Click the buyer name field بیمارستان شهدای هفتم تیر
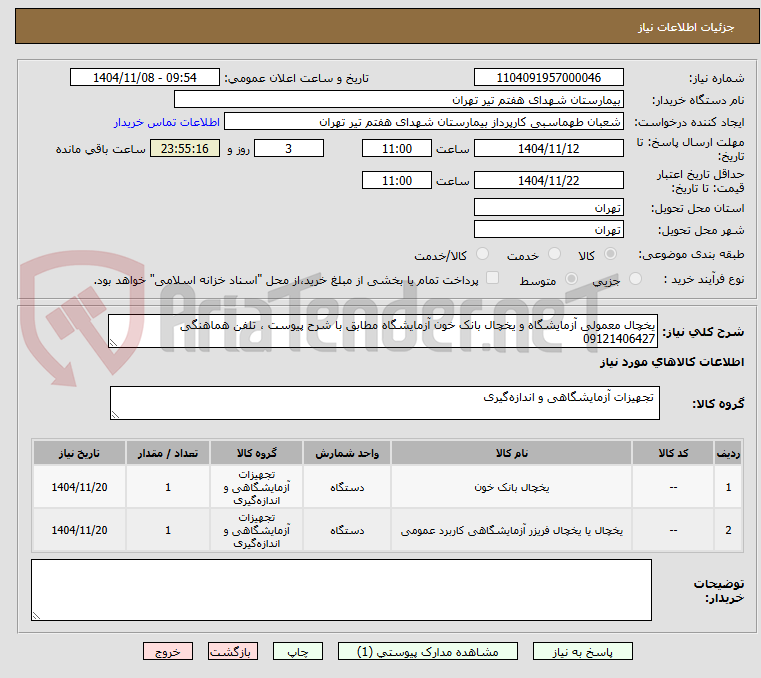Viewport: 761px width, 678px height. point(398,99)
